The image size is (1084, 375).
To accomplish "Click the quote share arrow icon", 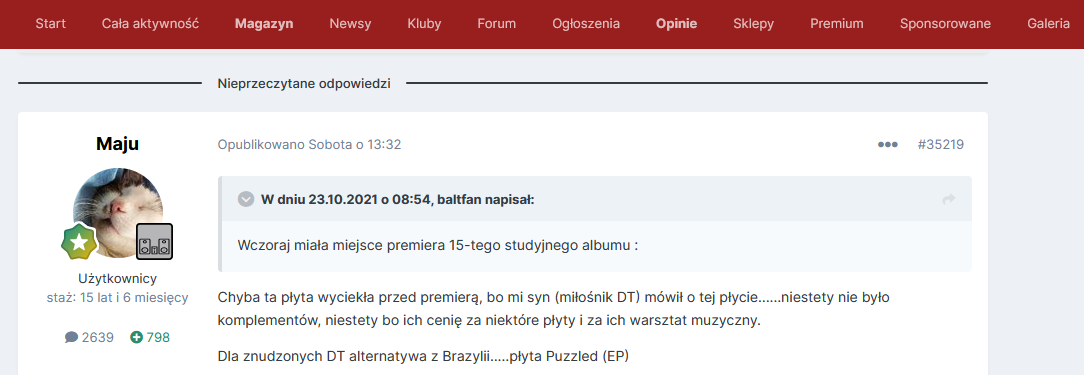I will click(948, 199).
